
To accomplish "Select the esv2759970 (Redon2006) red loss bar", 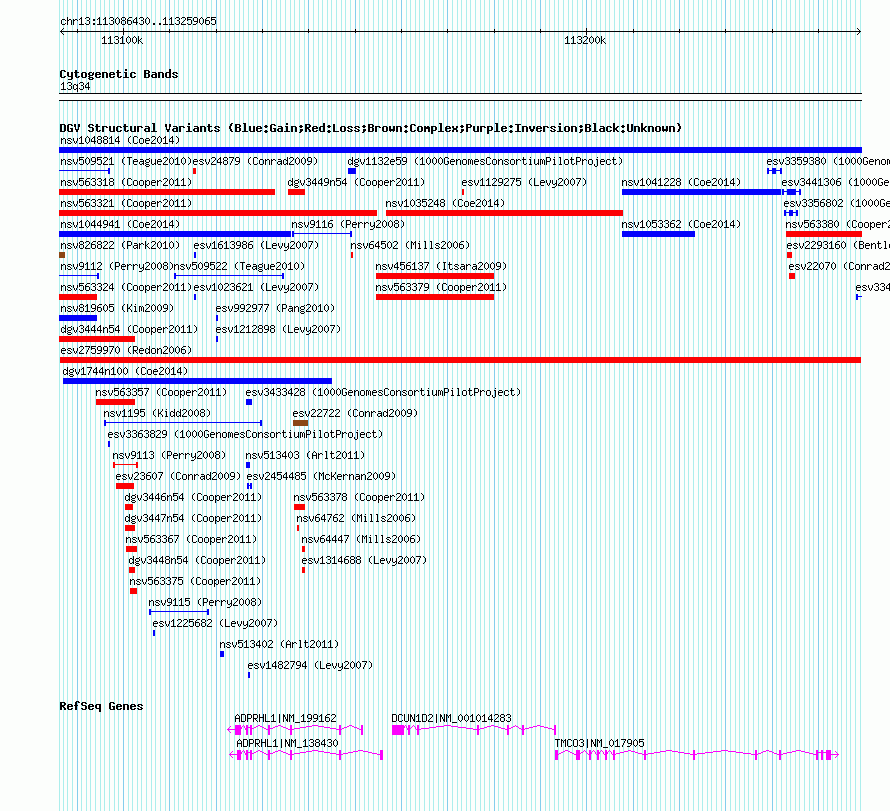I will pos(460,360).
